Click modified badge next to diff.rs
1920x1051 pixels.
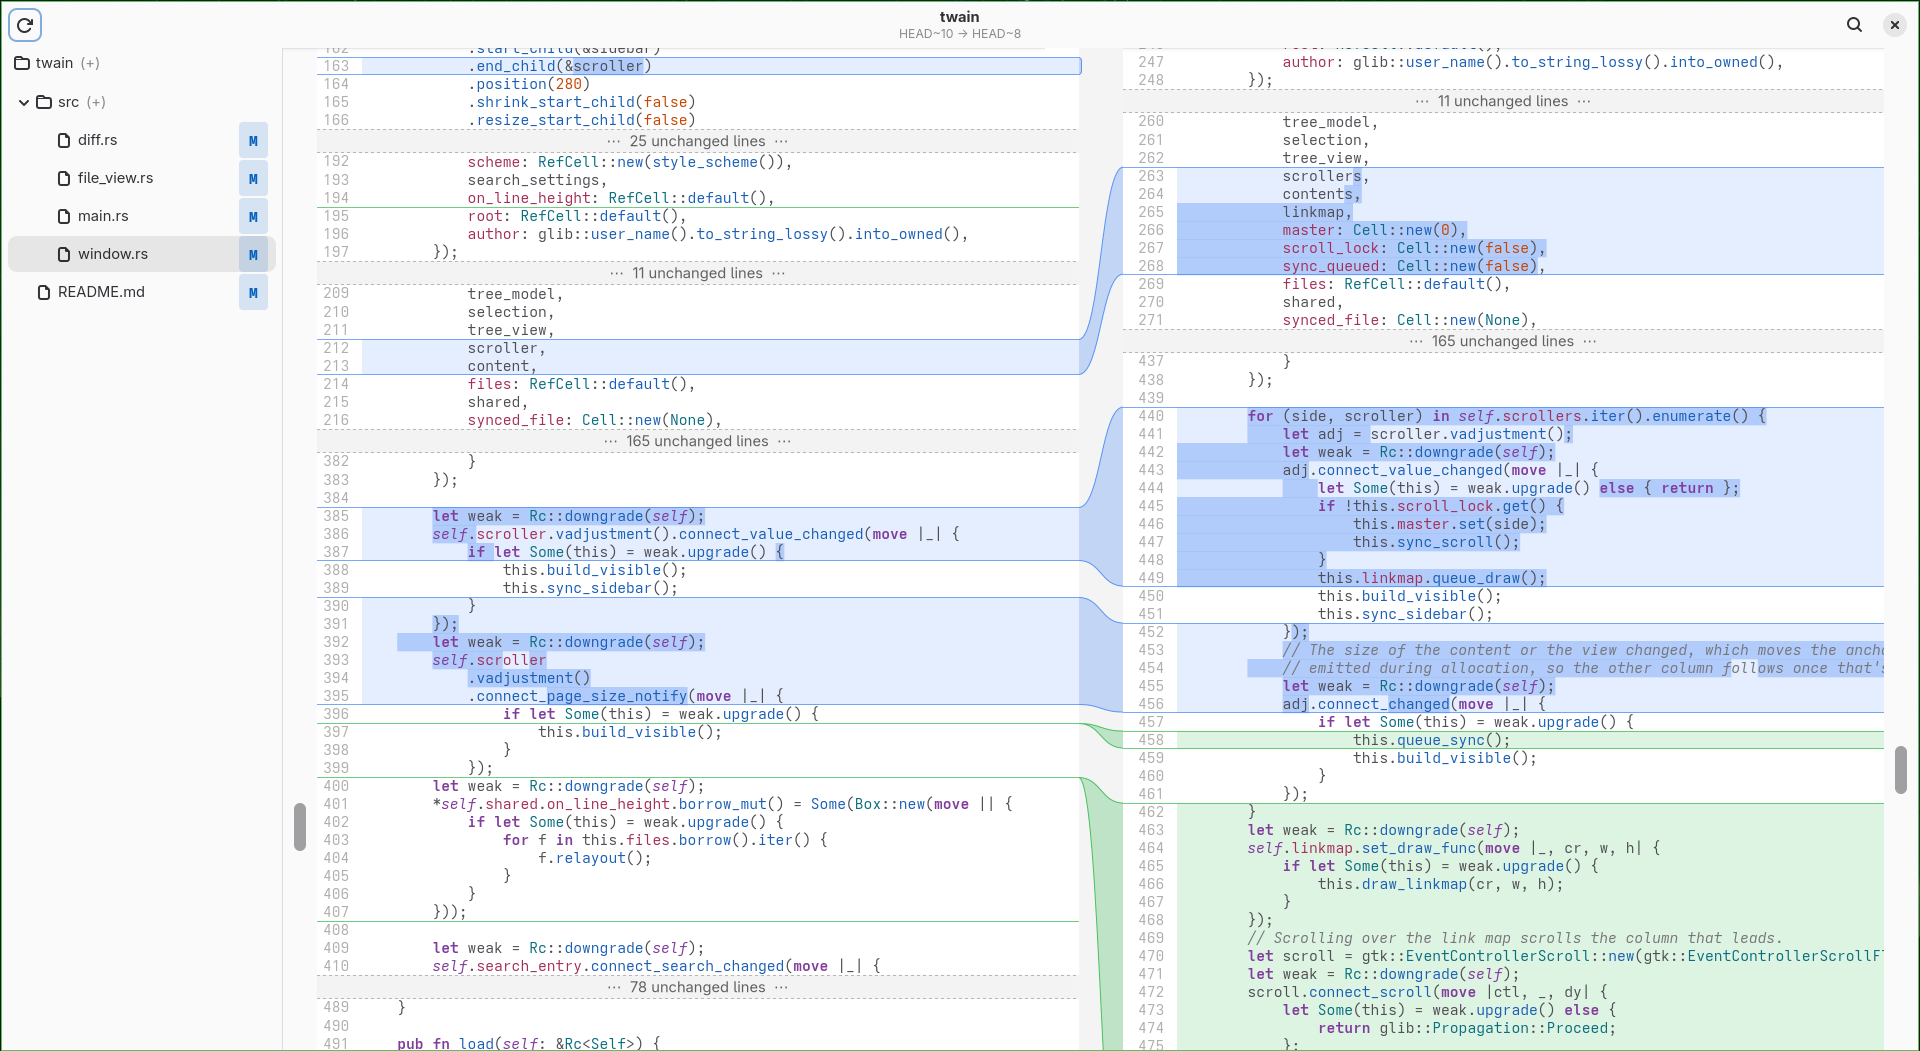(x=253, y=141)
